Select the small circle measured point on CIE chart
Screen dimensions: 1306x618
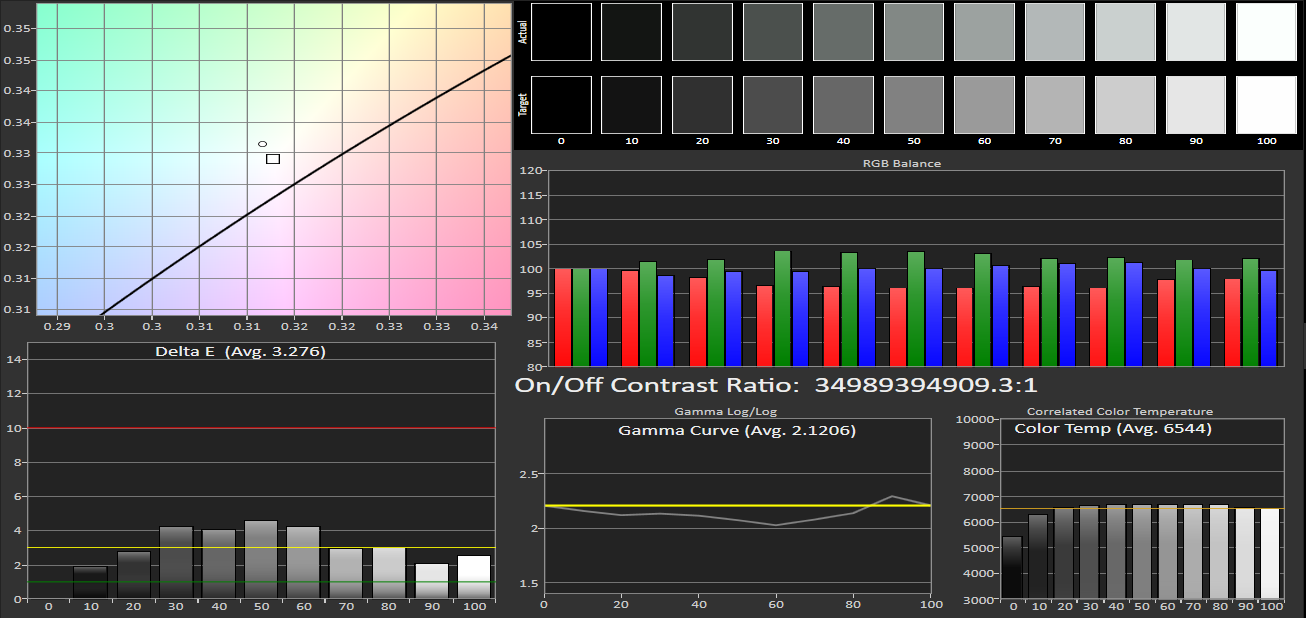(262, 144)
